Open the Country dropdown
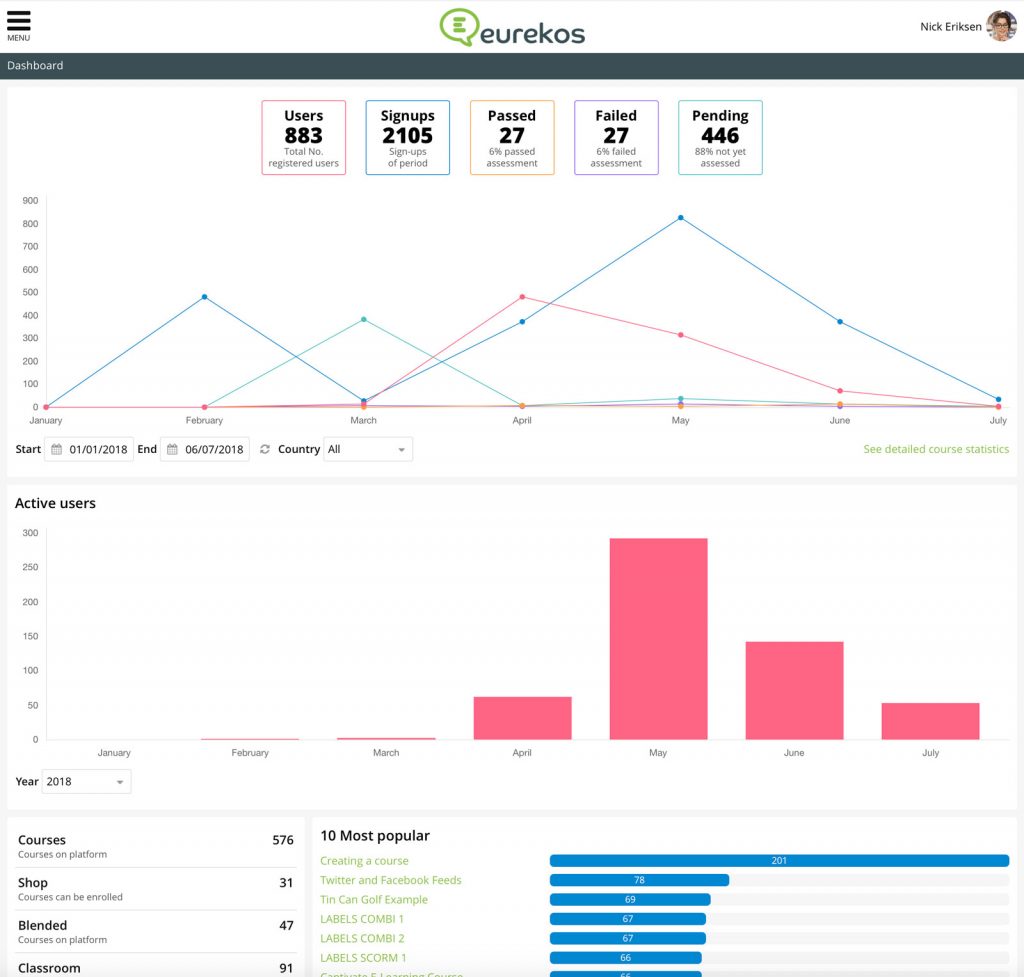Viewport: 1024px width, 977px height. (x=367, y=450)
